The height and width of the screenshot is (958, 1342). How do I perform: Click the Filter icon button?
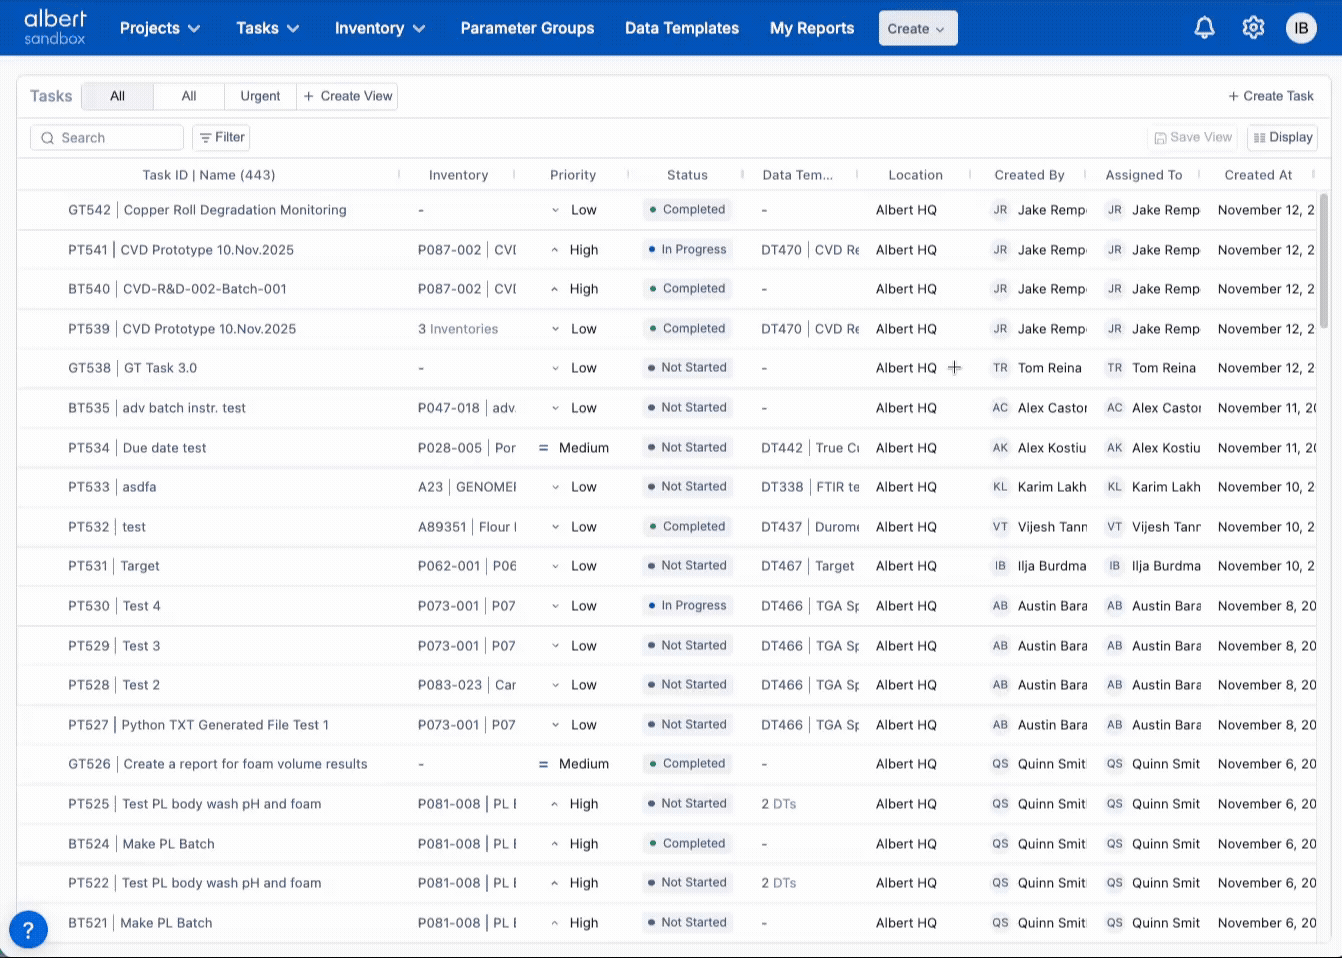(221, 138)
